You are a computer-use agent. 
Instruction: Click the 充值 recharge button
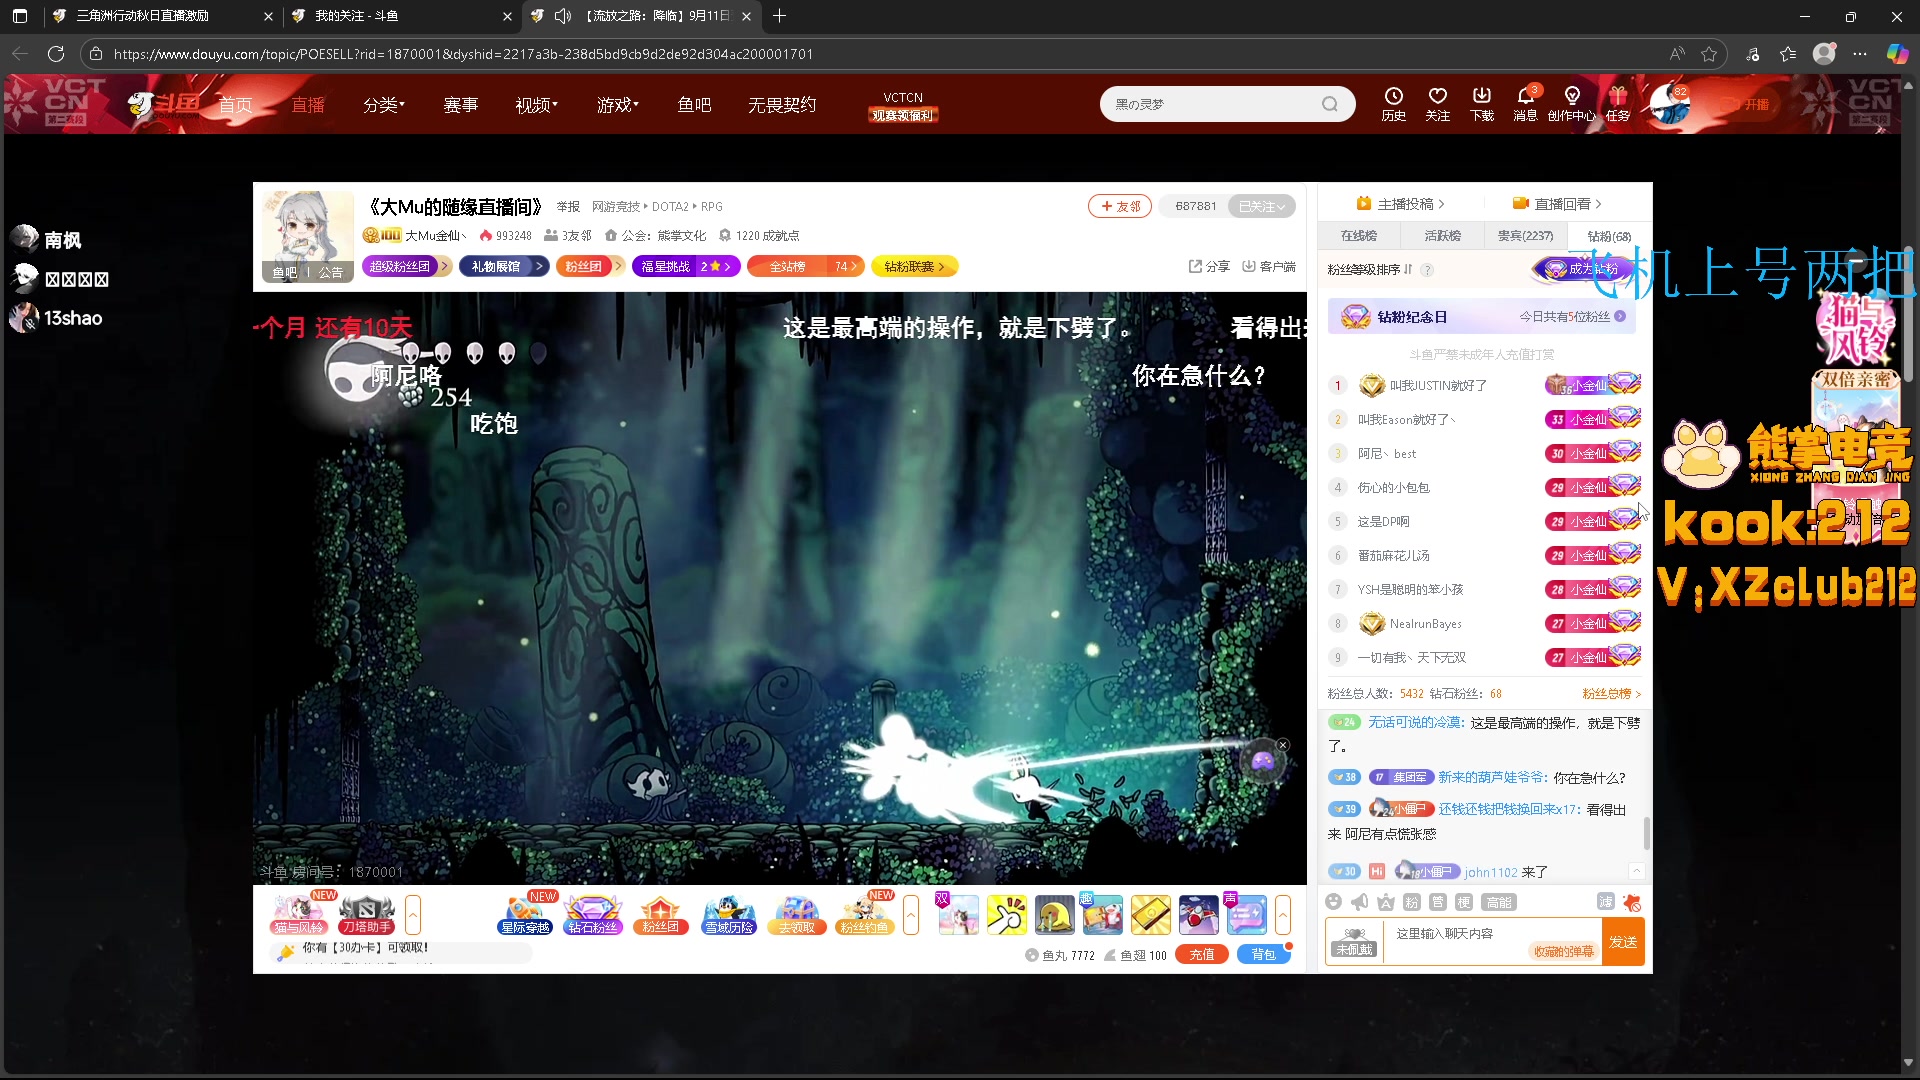(1201, 955)
